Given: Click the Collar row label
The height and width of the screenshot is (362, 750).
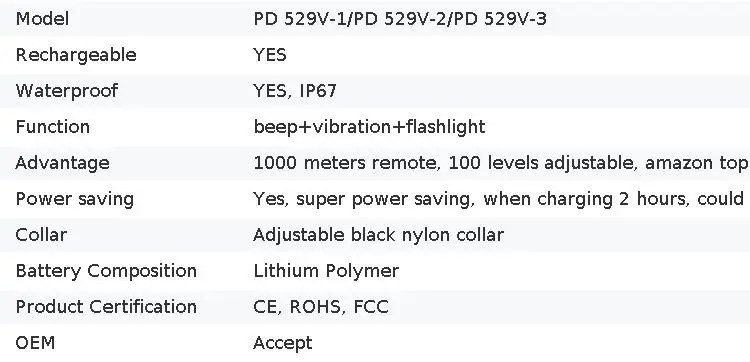Looking at the screenshot, I should tap(41, 235).
